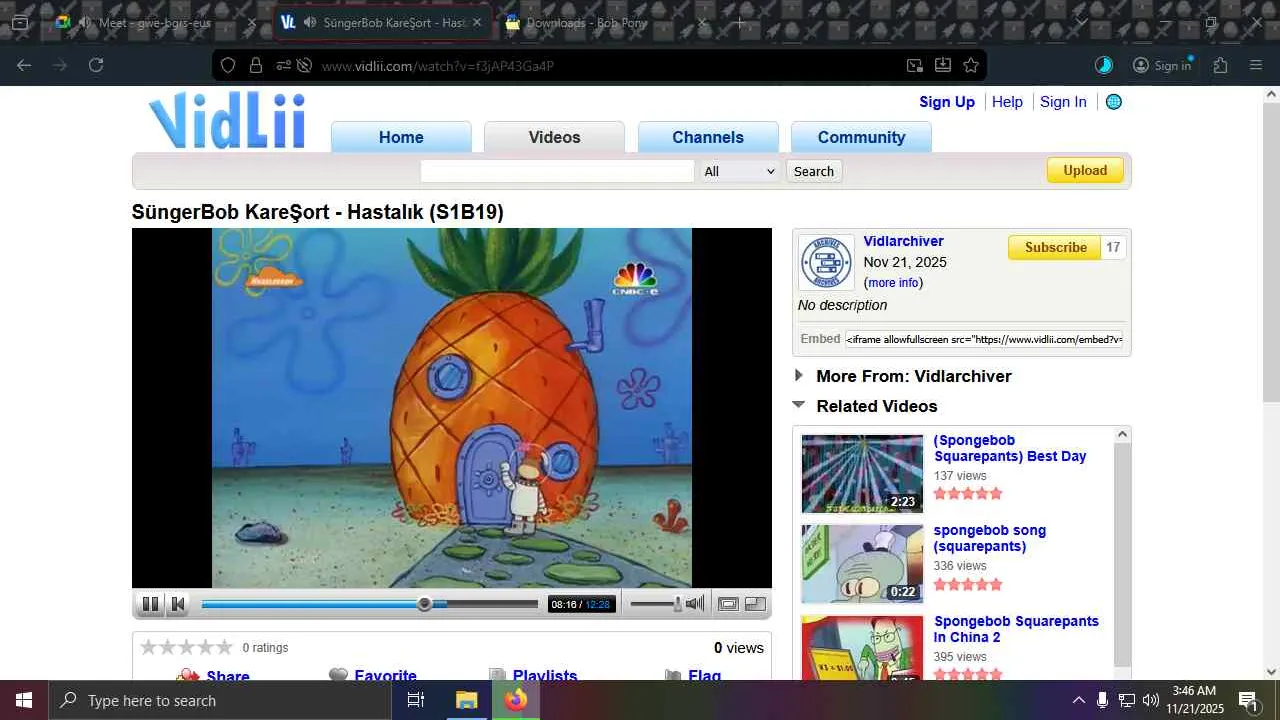The image size is (1280, 720).
Task: Reload the page with the refresh icon
Action: (x=96, y=65)
